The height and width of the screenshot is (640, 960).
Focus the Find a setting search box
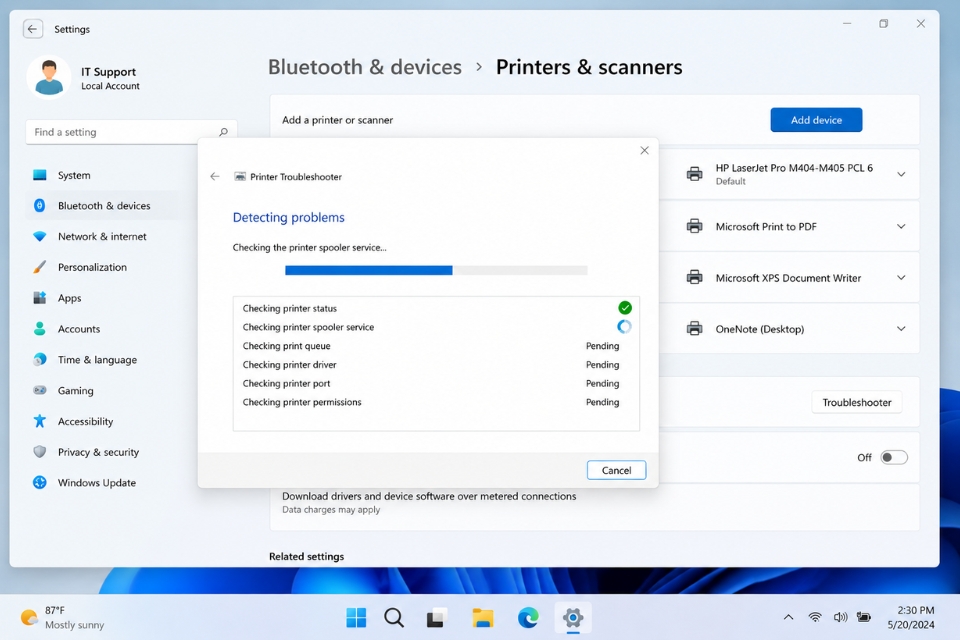tap(131, 132)
